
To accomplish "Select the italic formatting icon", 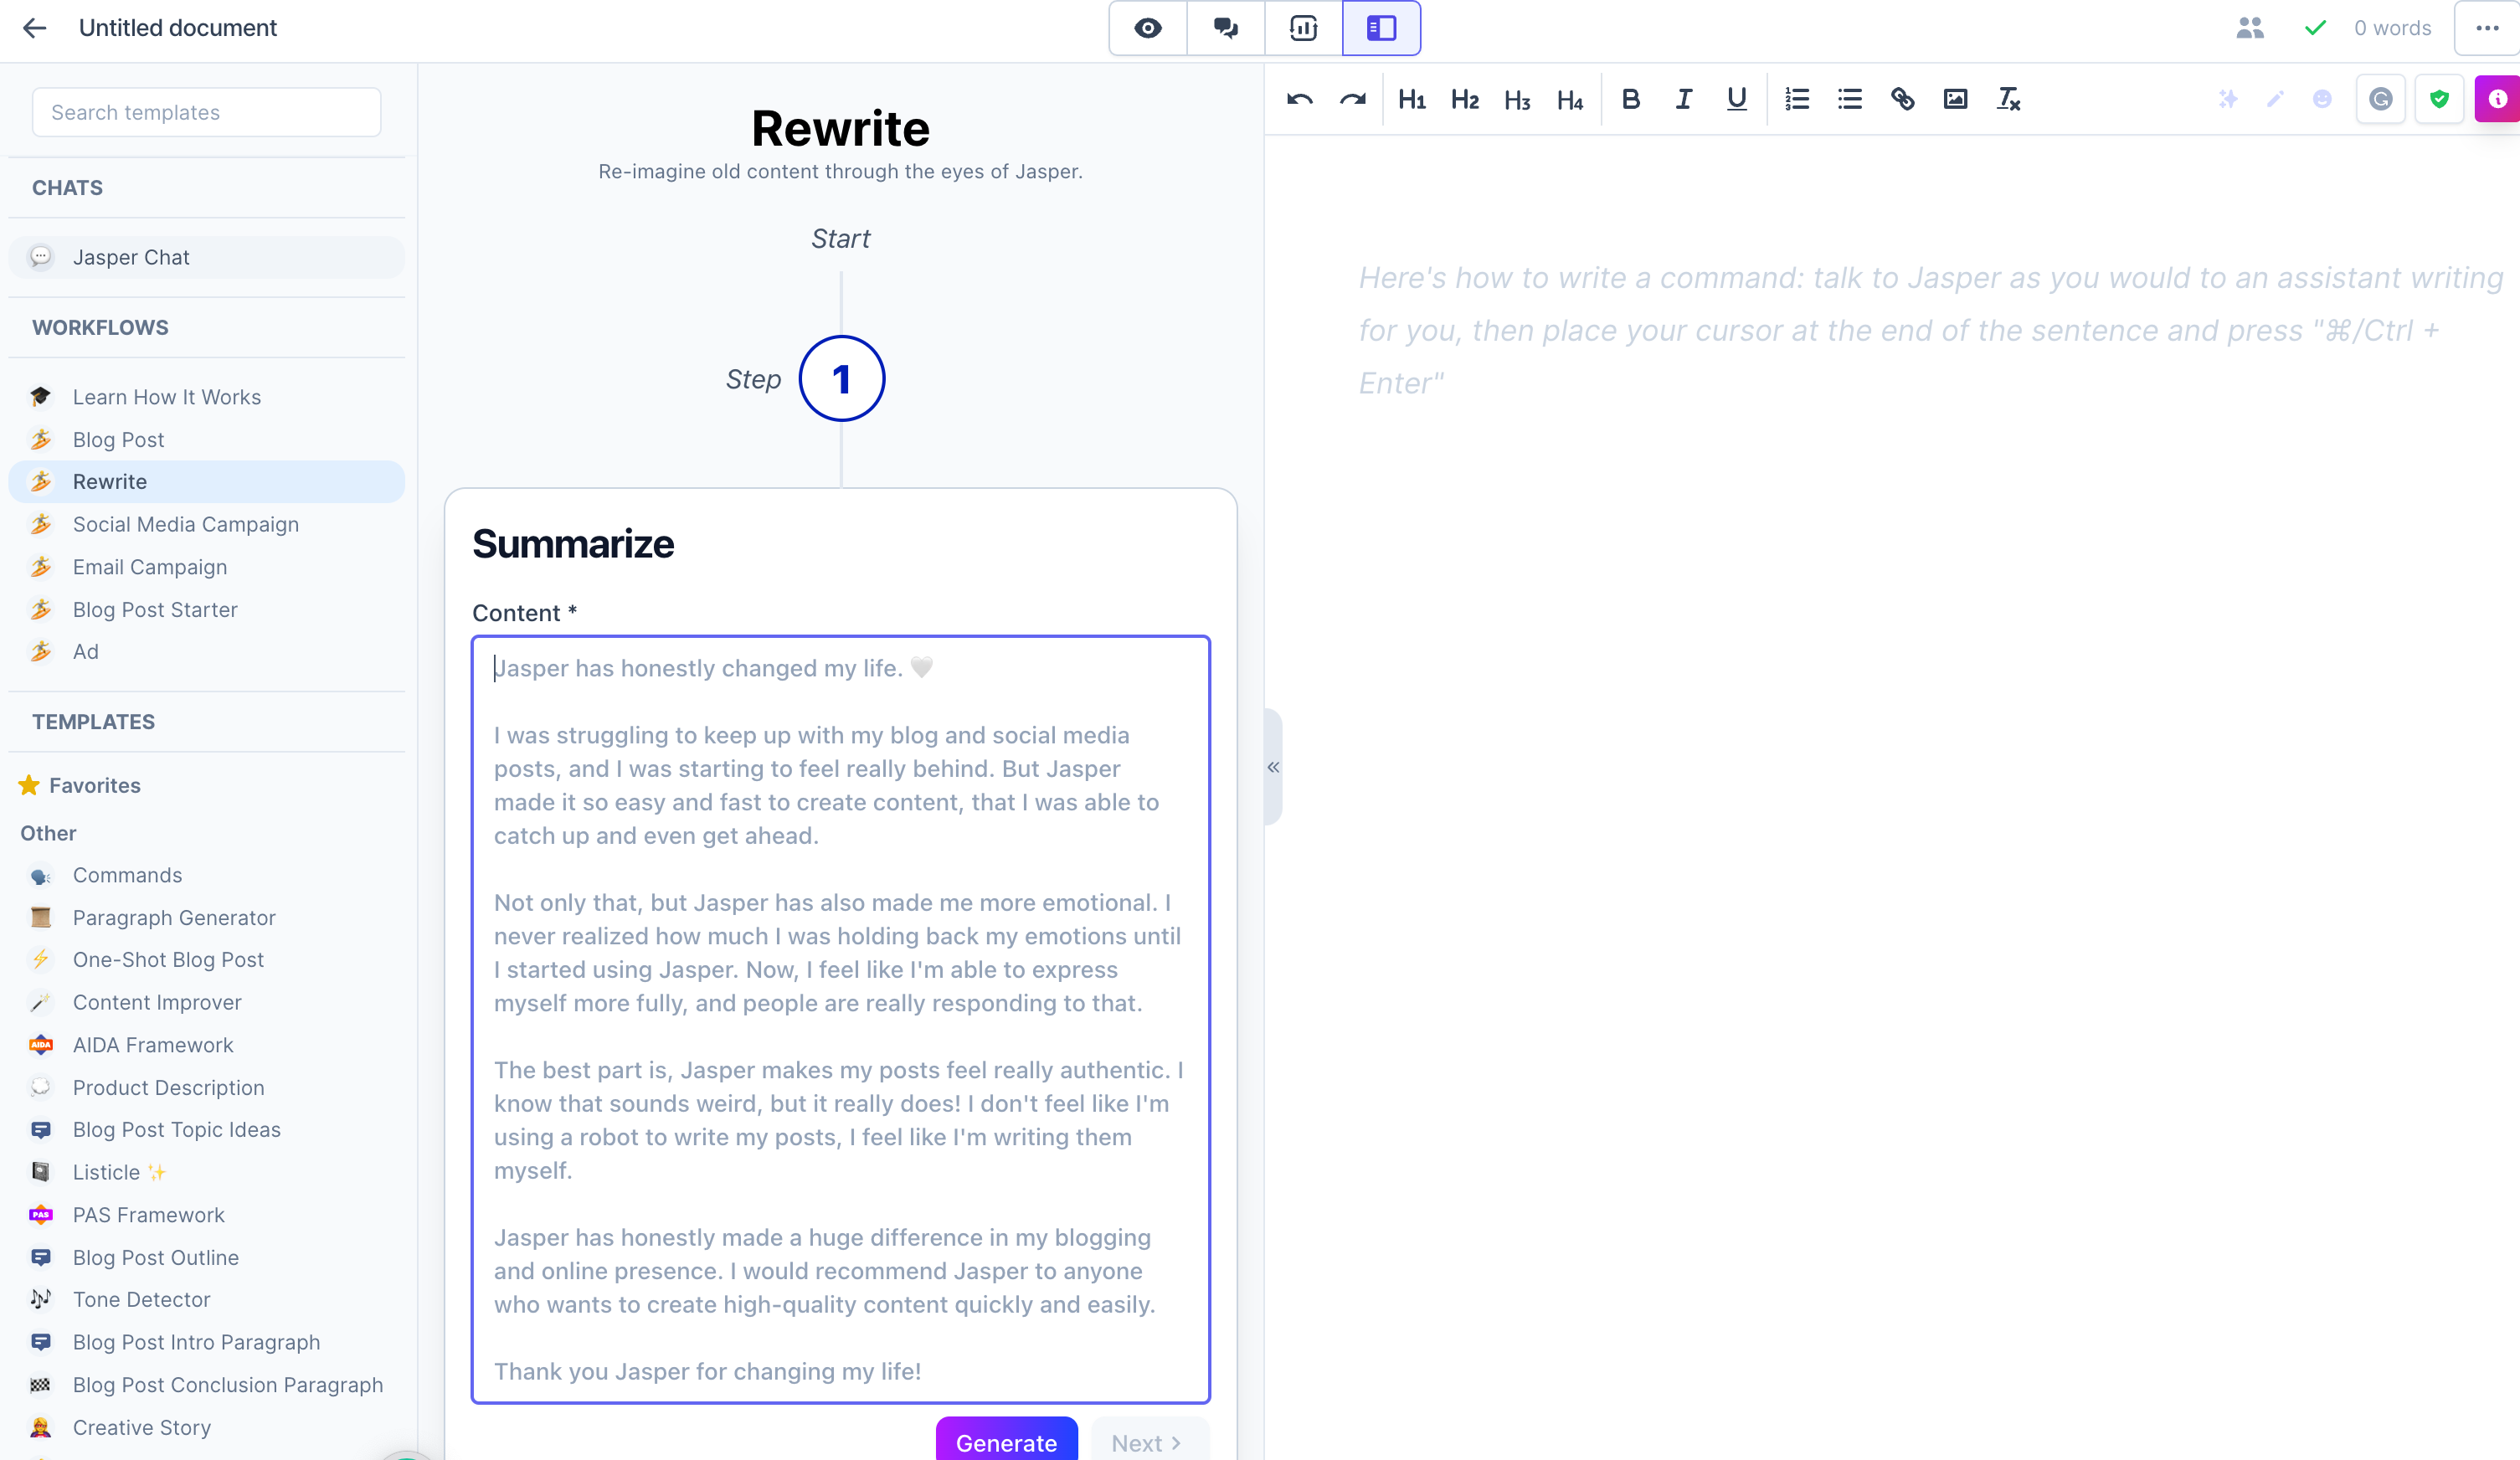I will click(1682, 99).
